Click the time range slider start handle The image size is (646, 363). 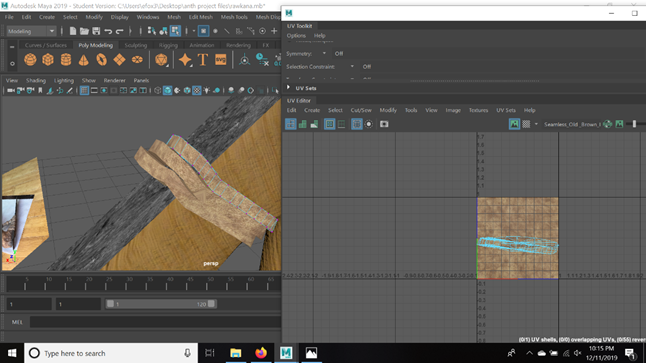pos(110,304)
